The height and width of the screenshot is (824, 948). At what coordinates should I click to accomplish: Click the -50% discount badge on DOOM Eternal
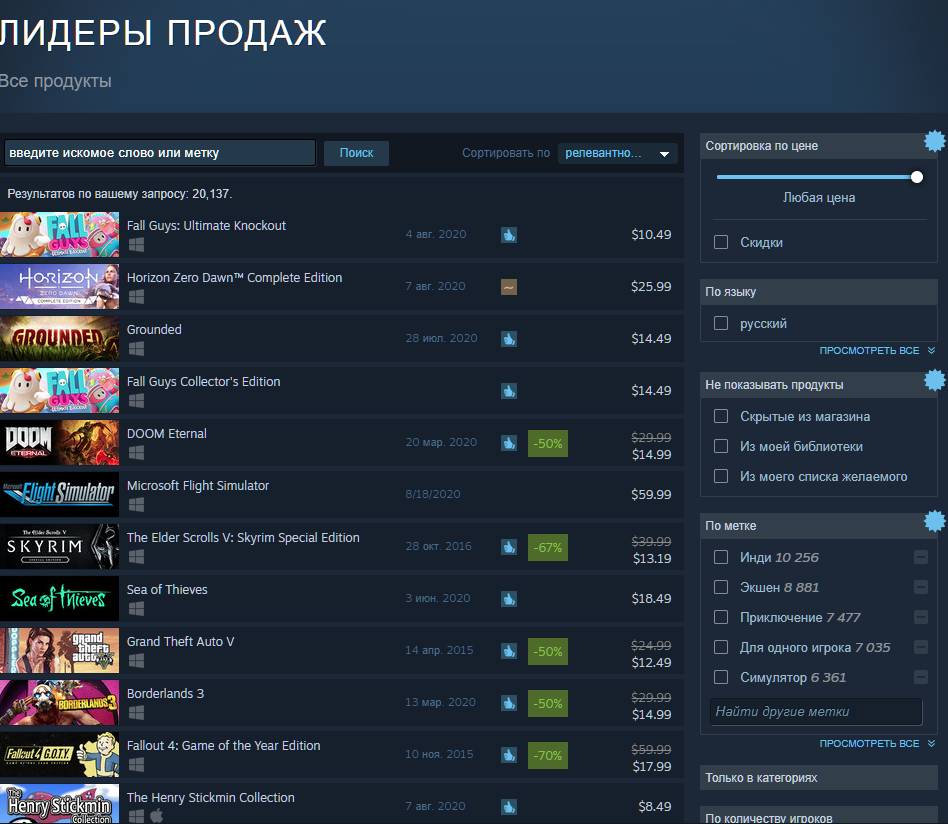point(548,443)
